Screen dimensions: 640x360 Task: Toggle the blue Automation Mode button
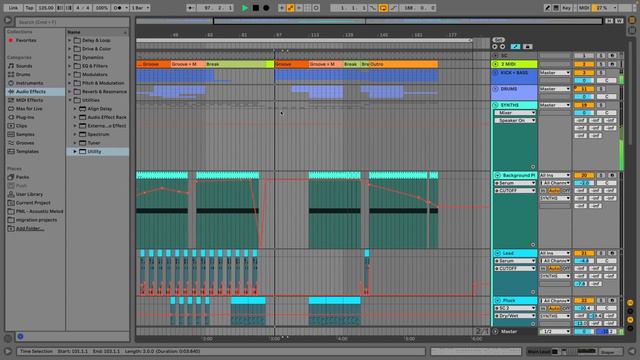click(x=516, y=47)
